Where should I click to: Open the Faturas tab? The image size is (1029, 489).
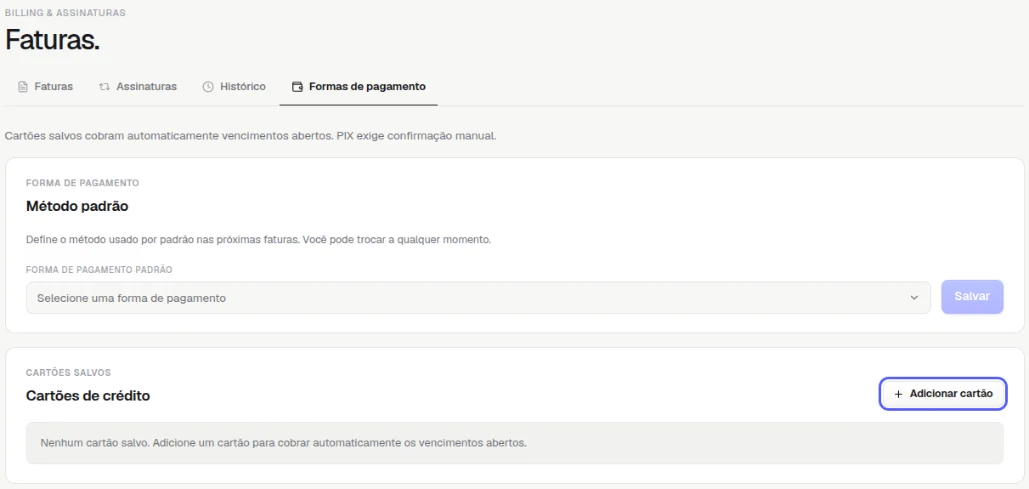click(x=45, y=87)
